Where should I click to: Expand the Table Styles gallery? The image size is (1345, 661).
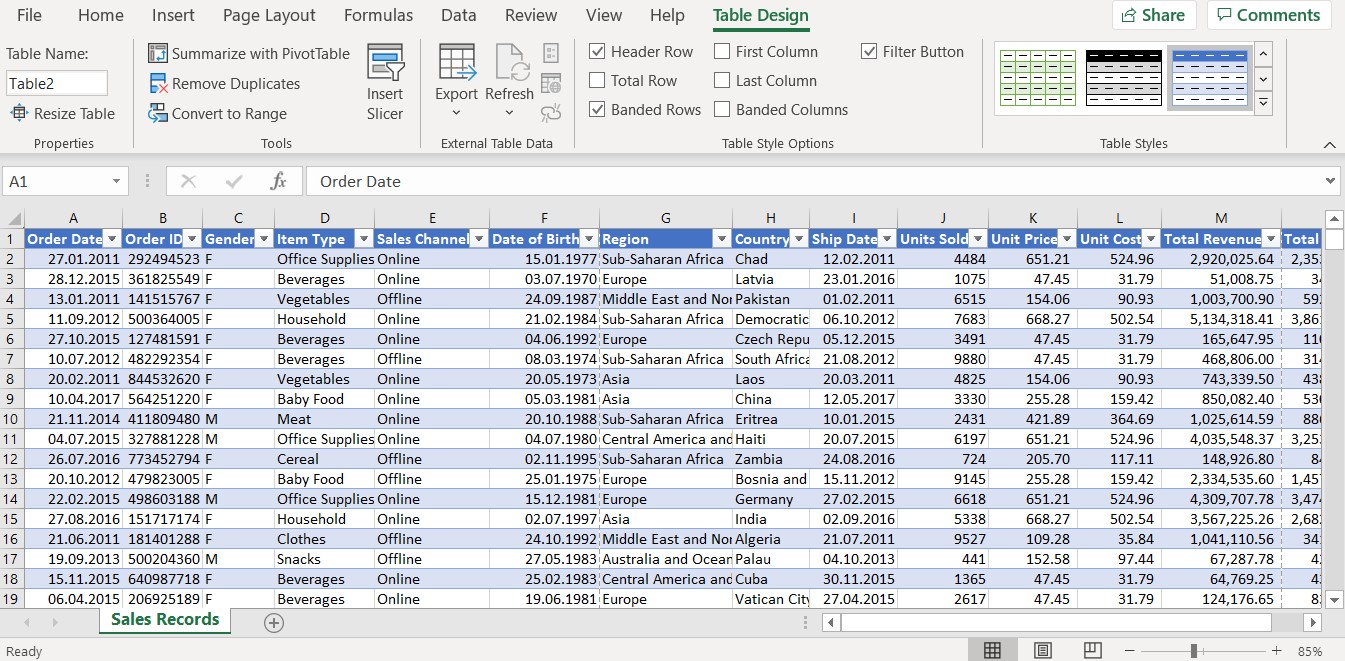(1263, 102)
